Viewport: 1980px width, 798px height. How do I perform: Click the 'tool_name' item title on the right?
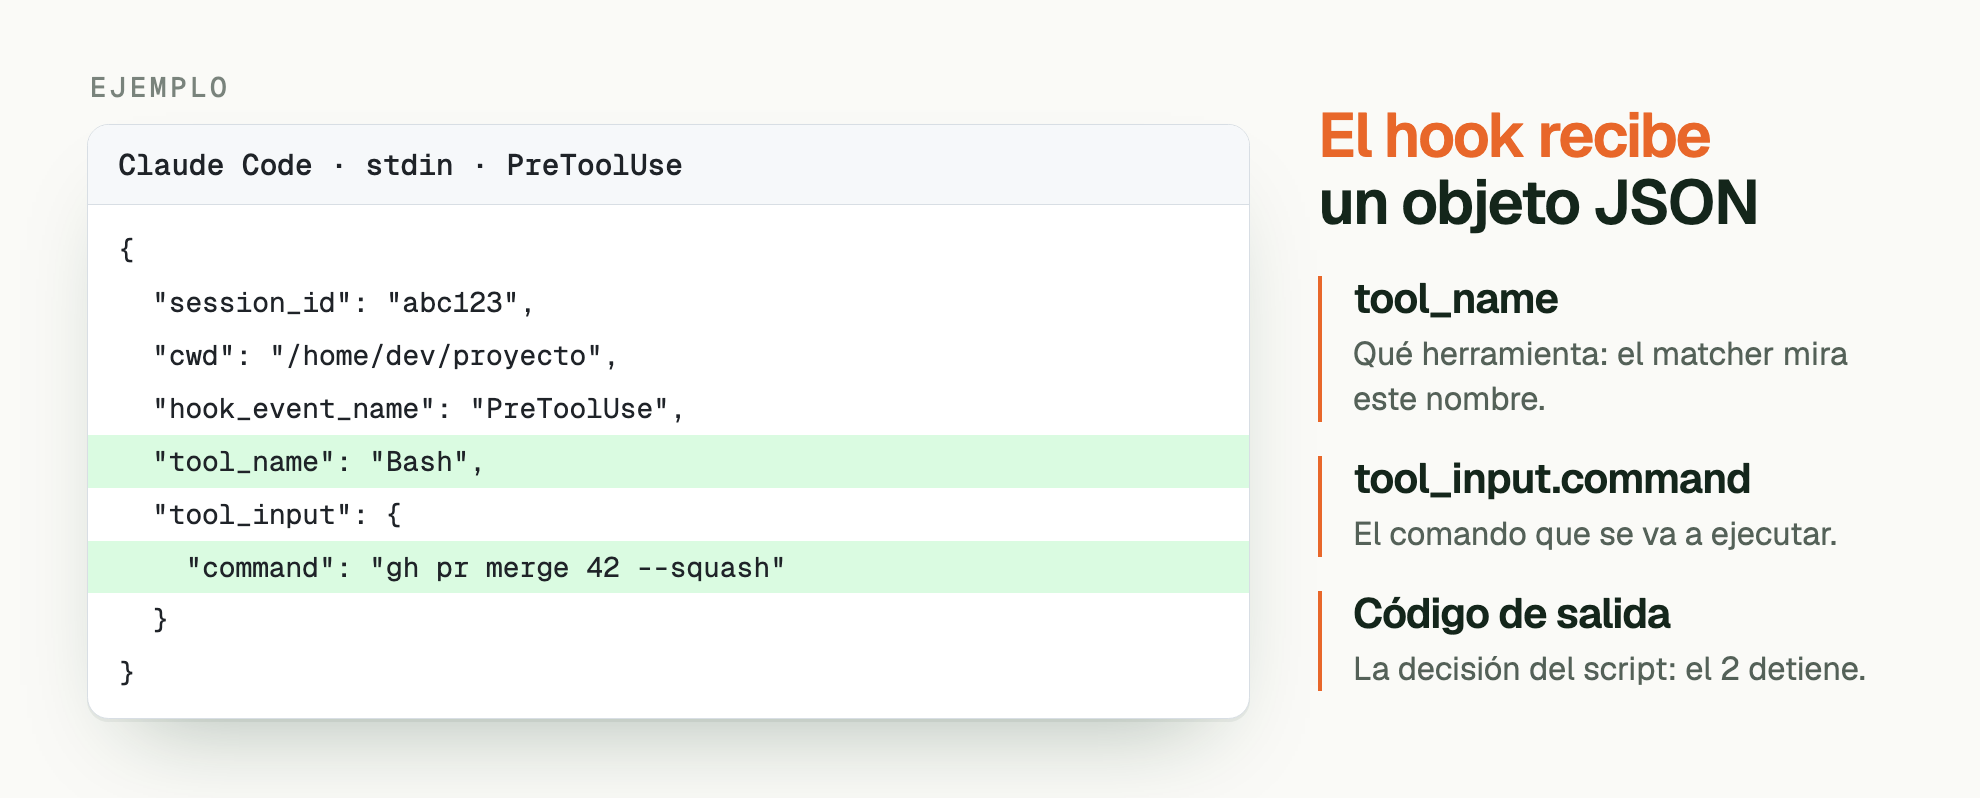(x=1455, y=299)
